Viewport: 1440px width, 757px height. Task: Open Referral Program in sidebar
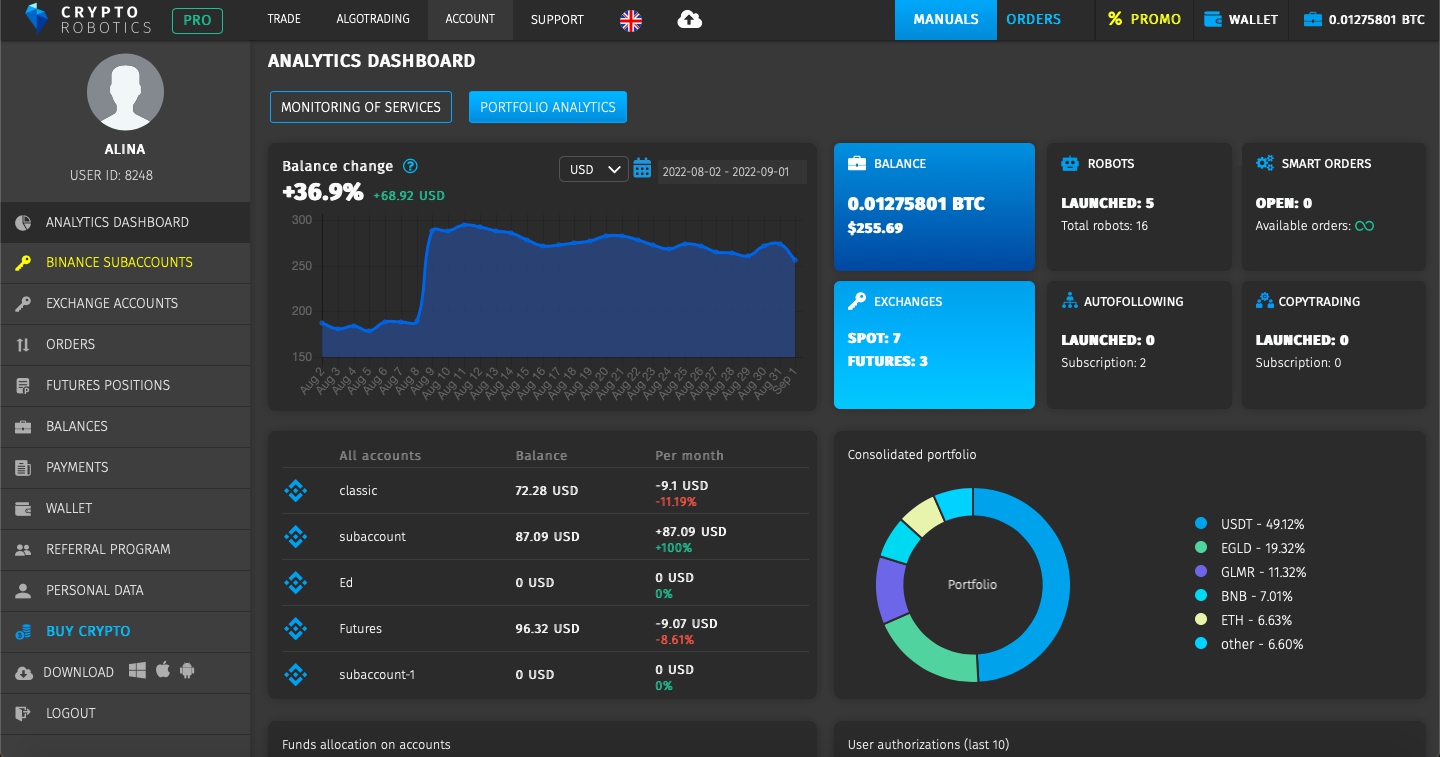(x=125, y=549)
